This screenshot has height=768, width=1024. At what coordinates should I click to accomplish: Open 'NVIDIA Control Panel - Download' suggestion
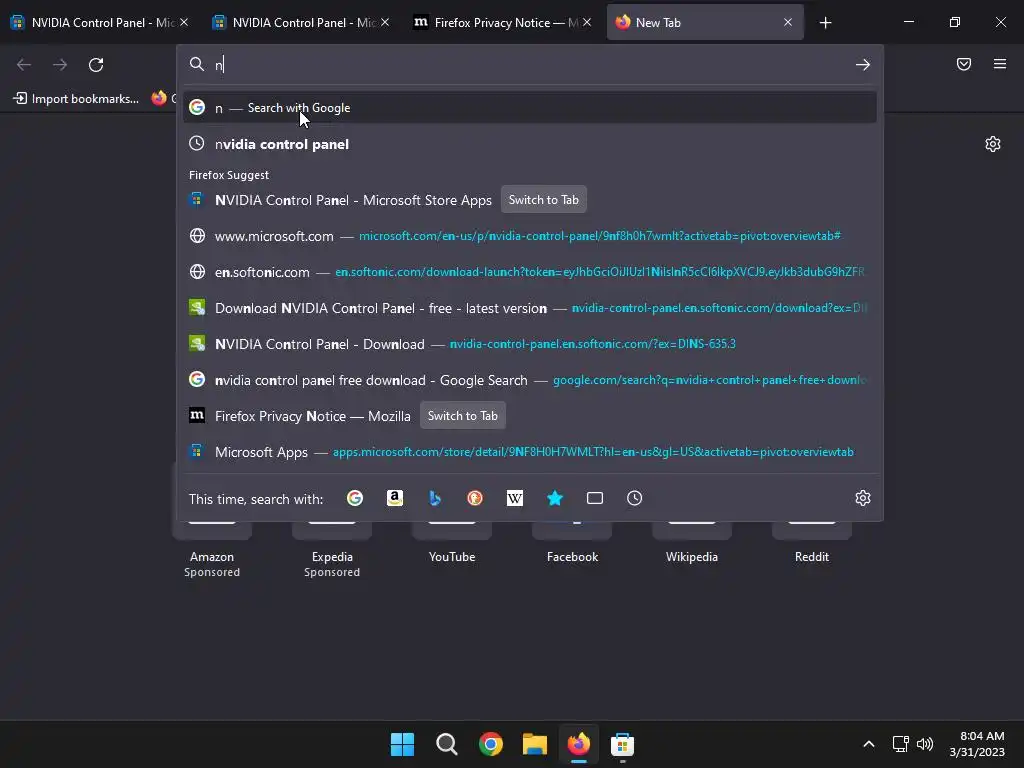[530, 344]
